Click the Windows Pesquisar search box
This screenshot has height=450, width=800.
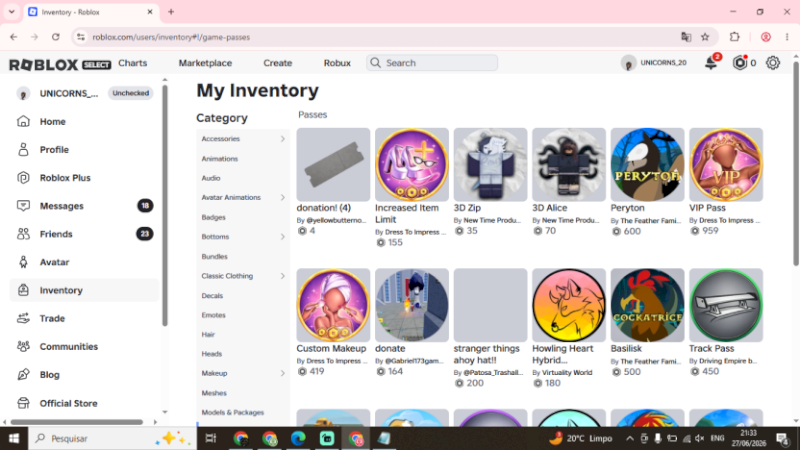(x=112, y=438)
